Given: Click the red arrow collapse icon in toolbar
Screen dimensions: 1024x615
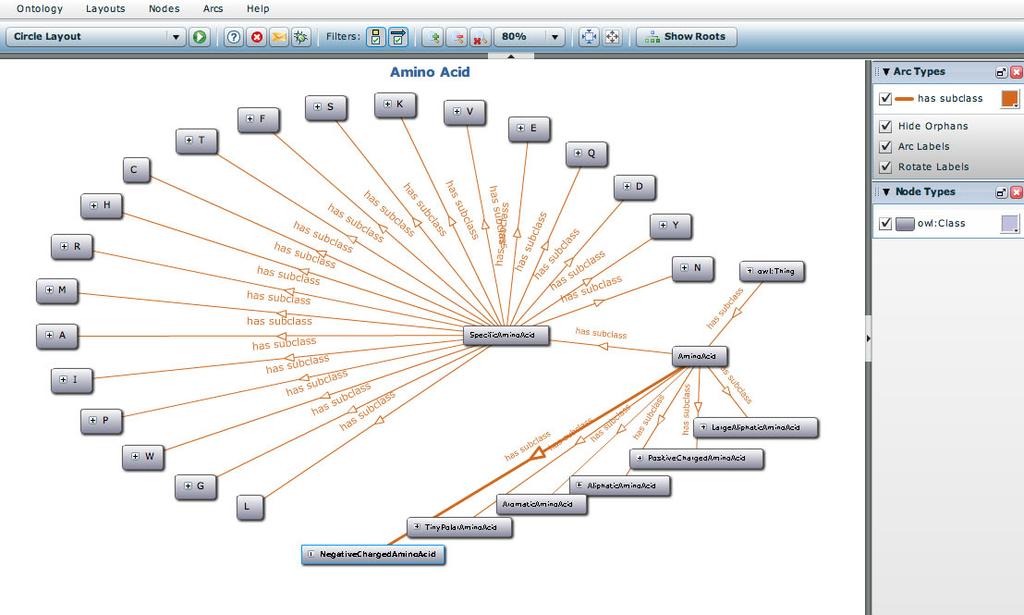Looking at the screenshot, I should click(x=457, y=37).
